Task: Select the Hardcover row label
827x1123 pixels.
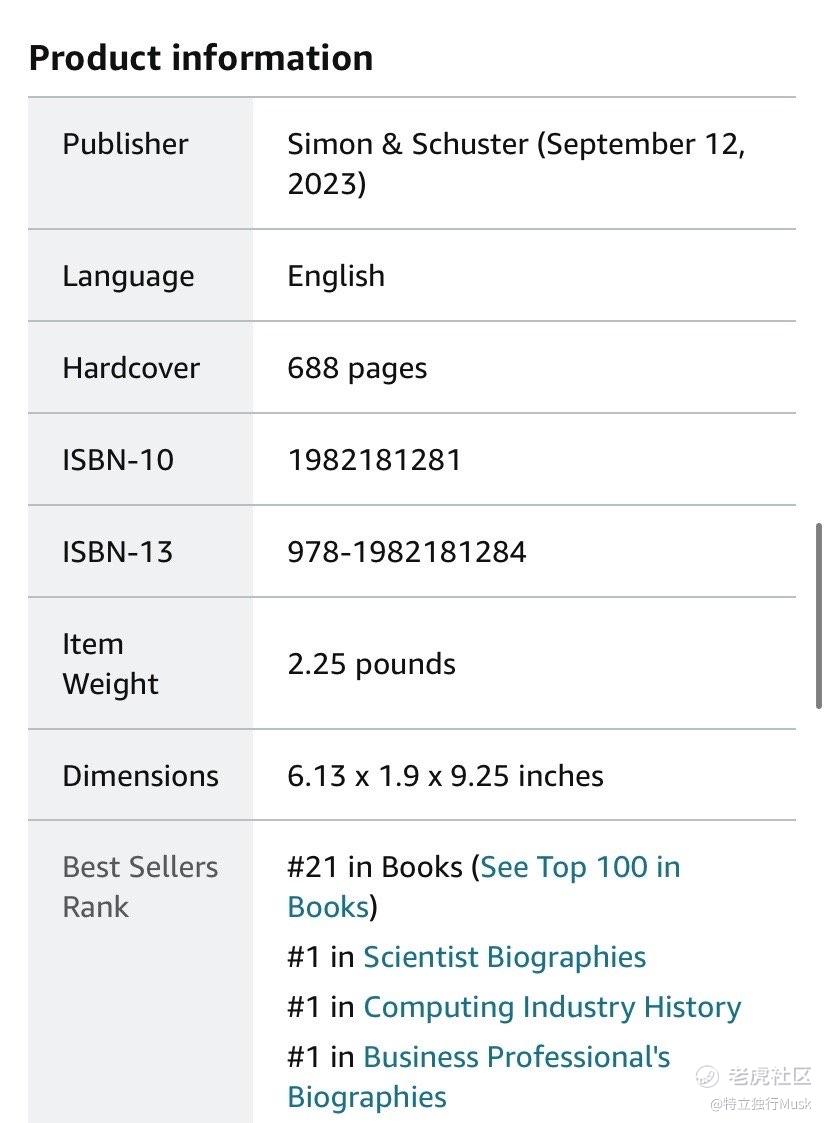Action: pyautogui.click(x=131, y=368)
